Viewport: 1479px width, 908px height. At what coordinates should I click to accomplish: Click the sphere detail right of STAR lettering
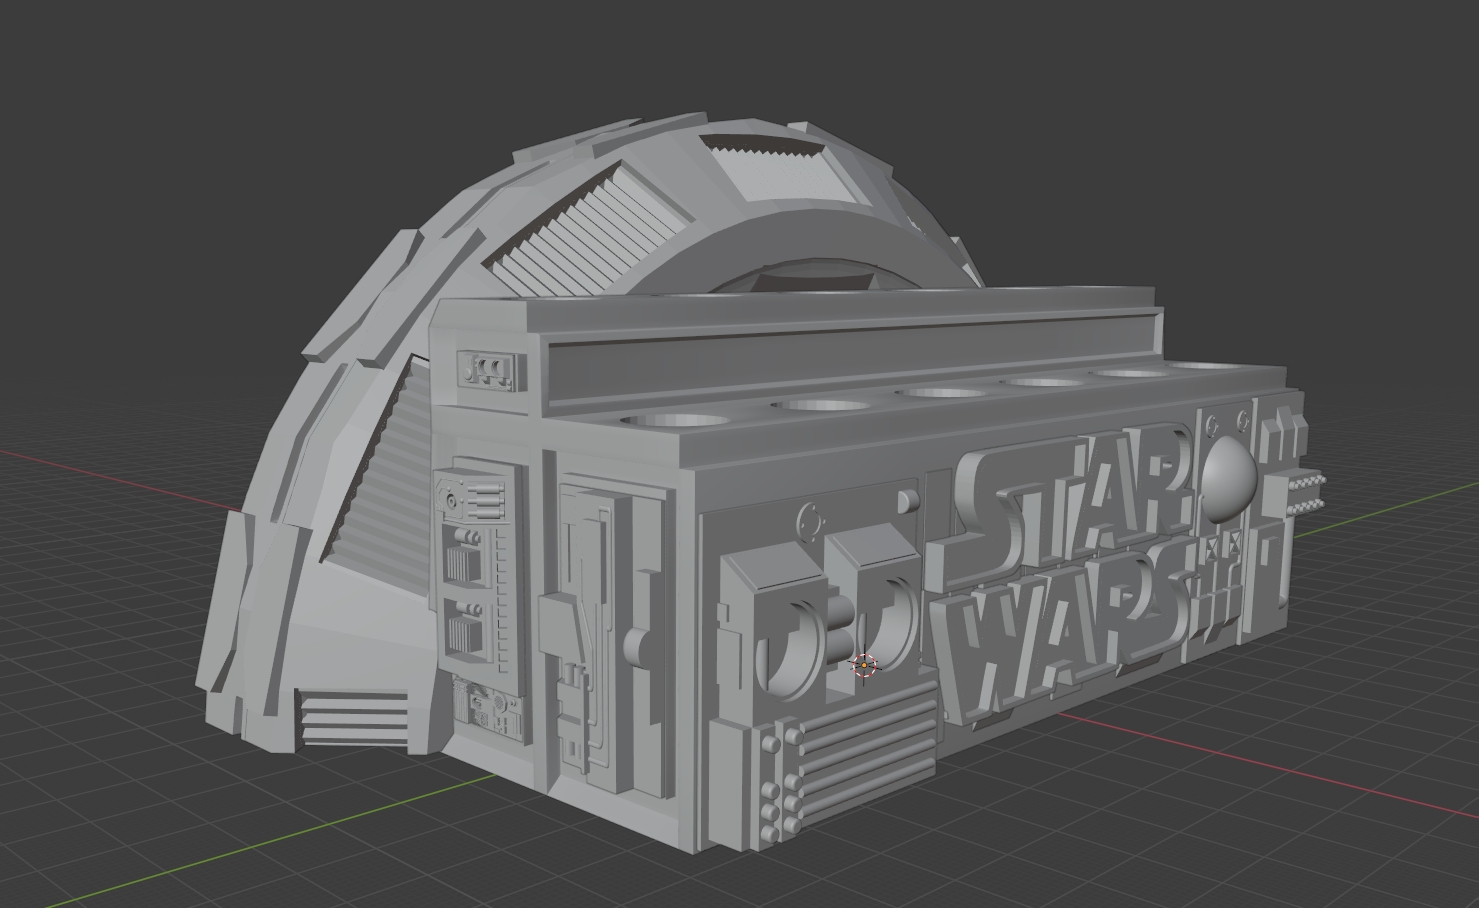[1230, 480]
